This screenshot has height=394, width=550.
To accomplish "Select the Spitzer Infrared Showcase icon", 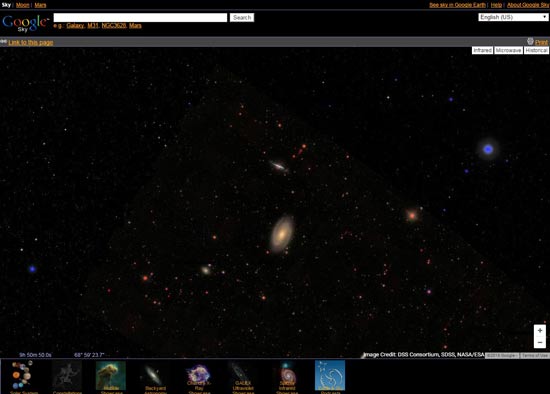I will click(287, 375).
